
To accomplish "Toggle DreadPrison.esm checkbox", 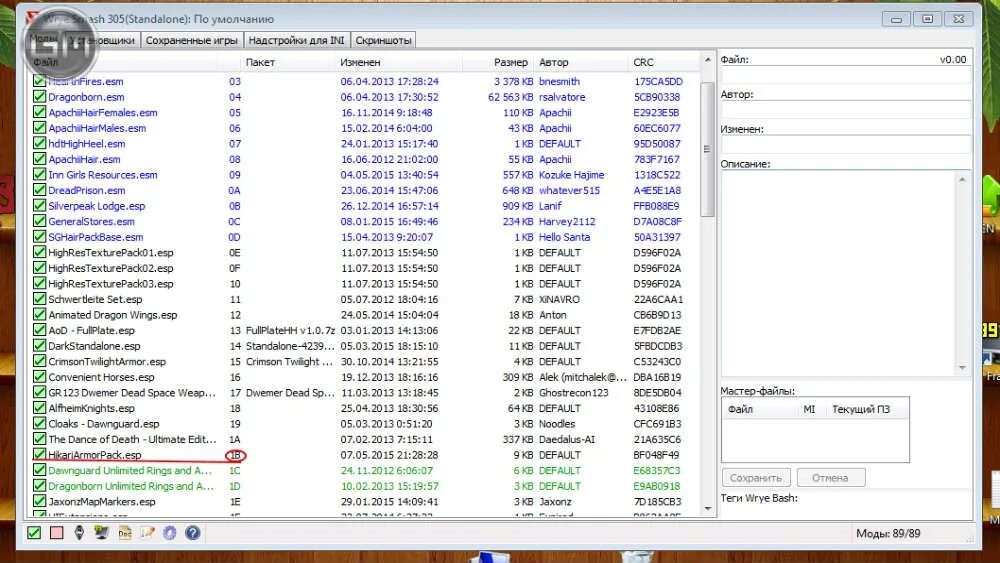I will (x=40, y=190).
